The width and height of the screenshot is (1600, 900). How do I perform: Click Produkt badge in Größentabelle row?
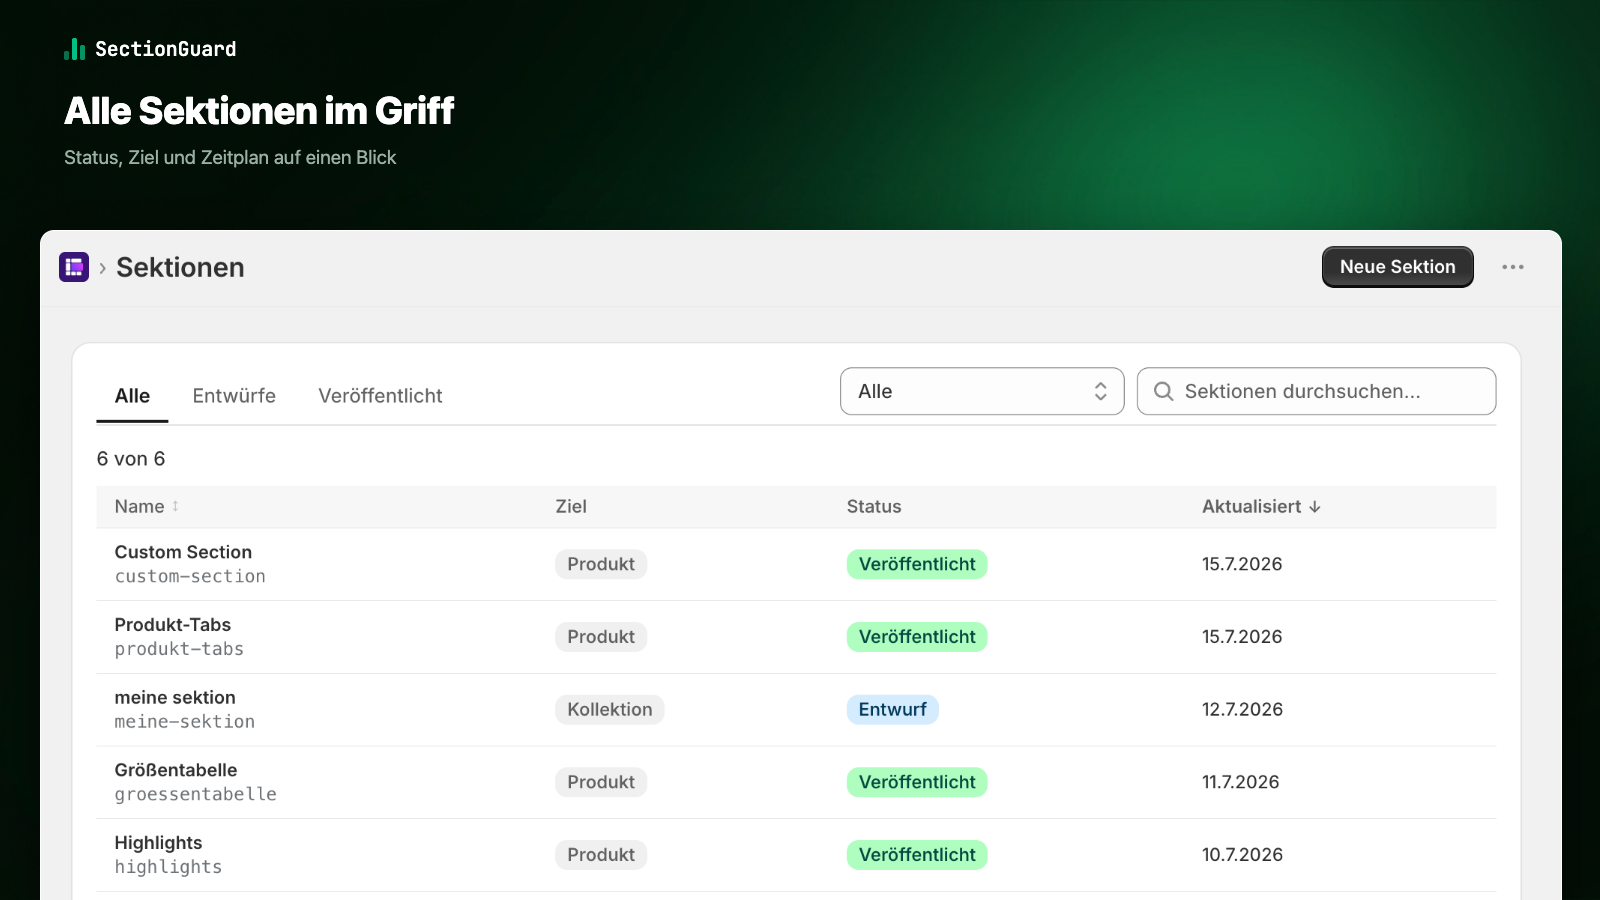coord(601,782)
